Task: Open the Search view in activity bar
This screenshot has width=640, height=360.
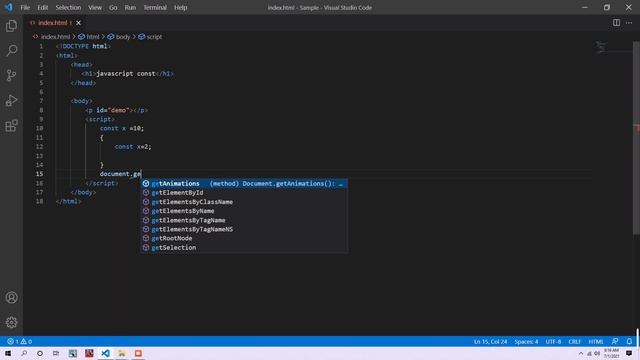Action: (x=11, y=50)
